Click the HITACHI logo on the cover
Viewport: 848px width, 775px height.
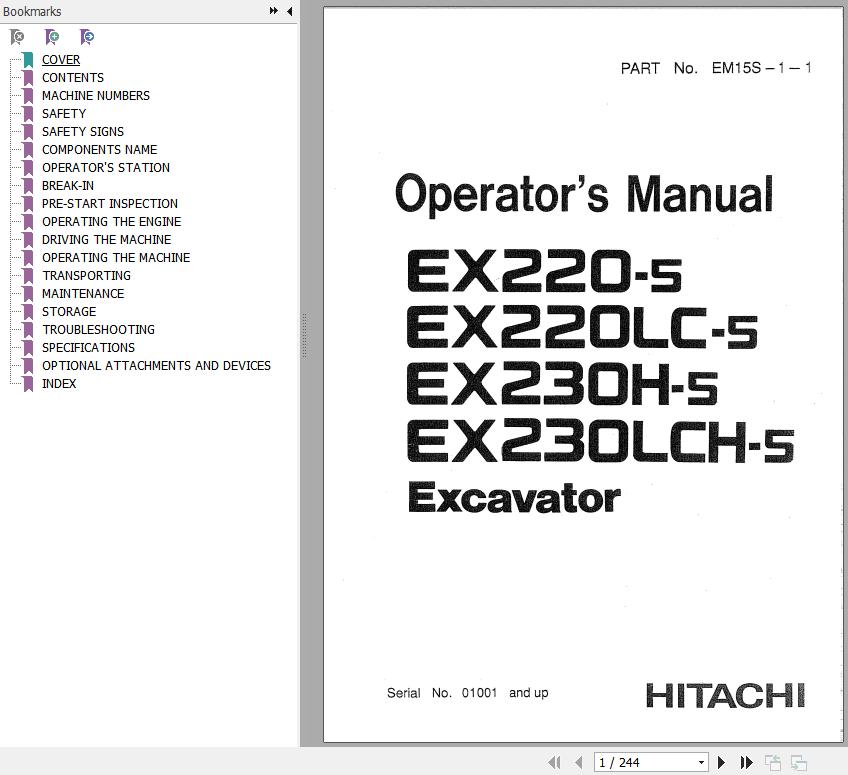point(726,695)
